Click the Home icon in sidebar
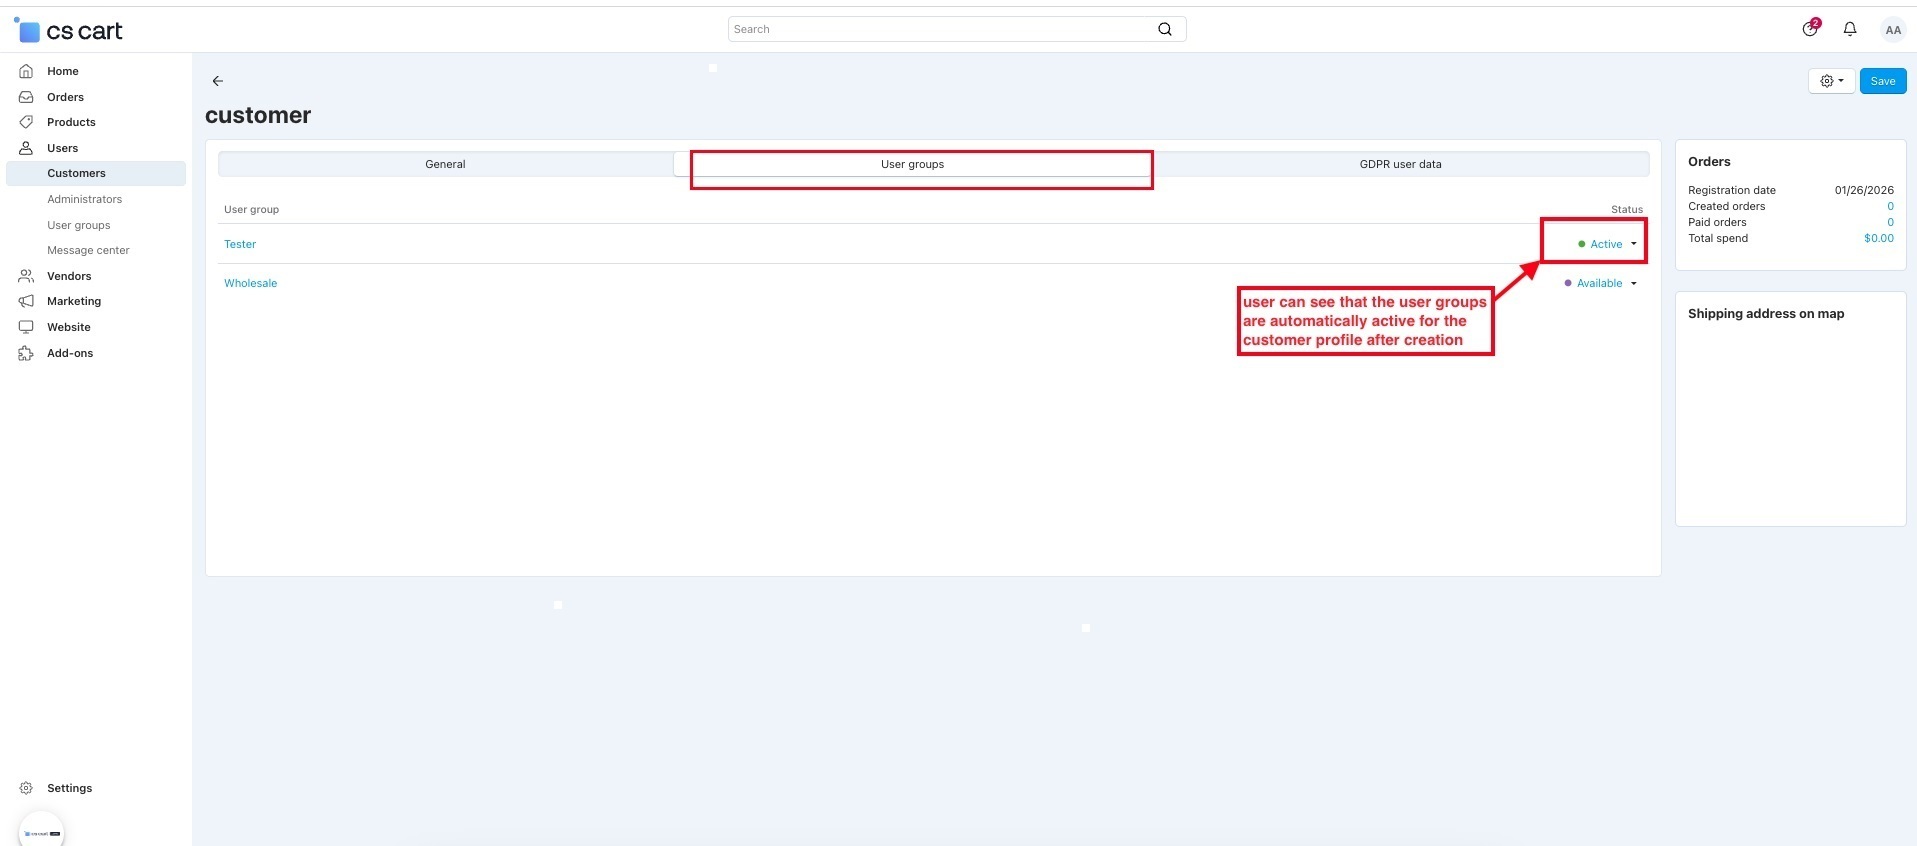 [x=27, y=71]
